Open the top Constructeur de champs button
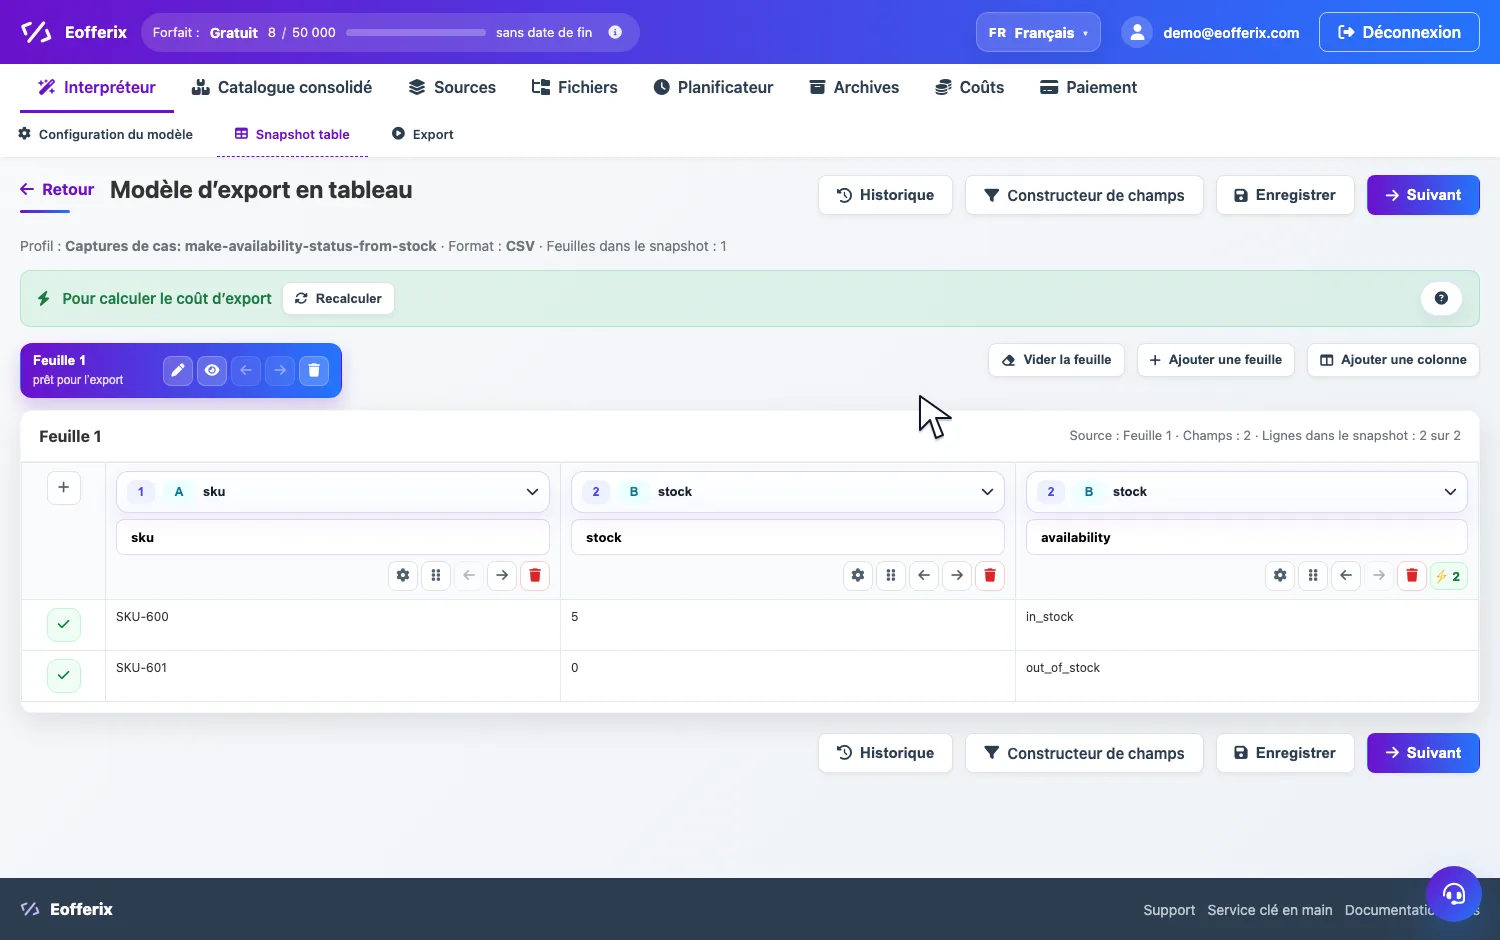 (1084, 195)
